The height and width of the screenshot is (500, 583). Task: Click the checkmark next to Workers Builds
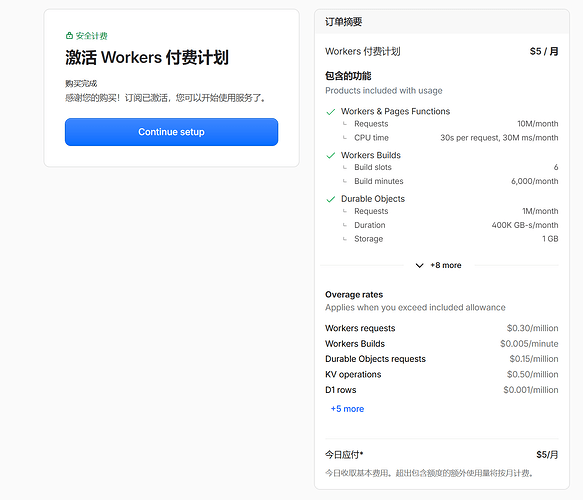[331, 155]
